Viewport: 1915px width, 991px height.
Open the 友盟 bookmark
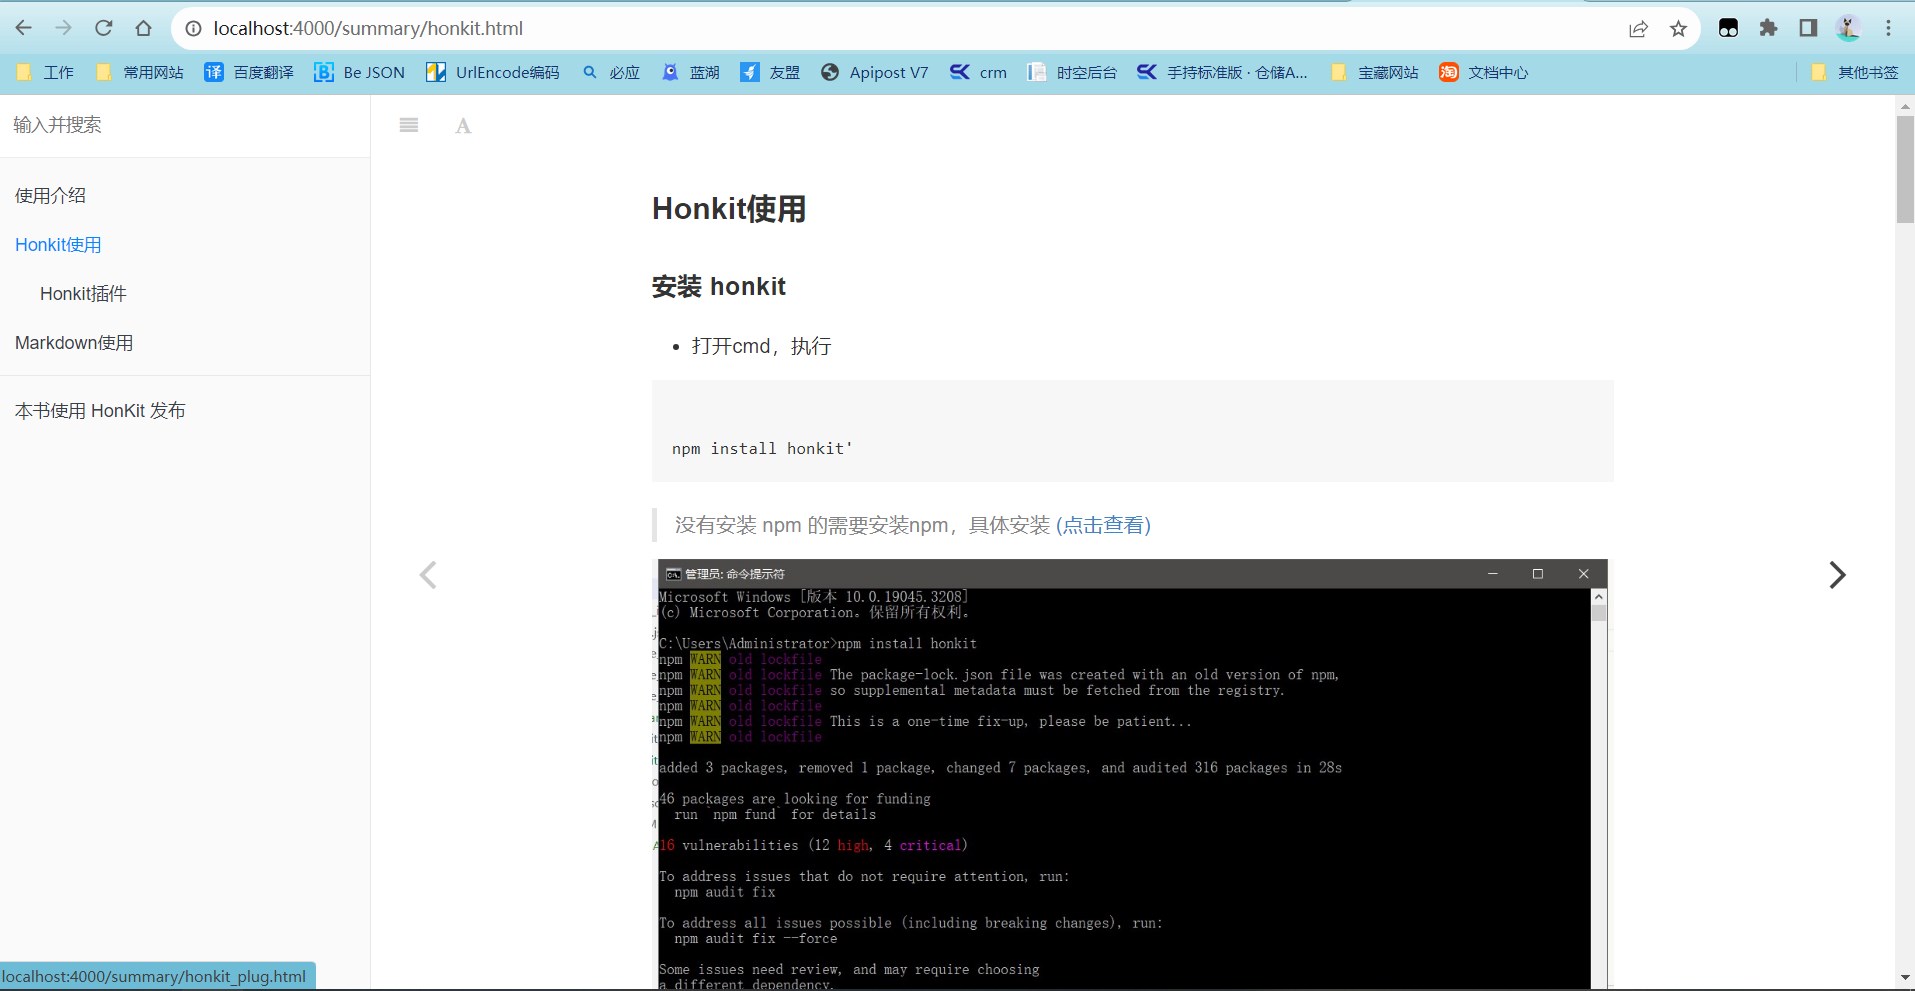point(770,72)
